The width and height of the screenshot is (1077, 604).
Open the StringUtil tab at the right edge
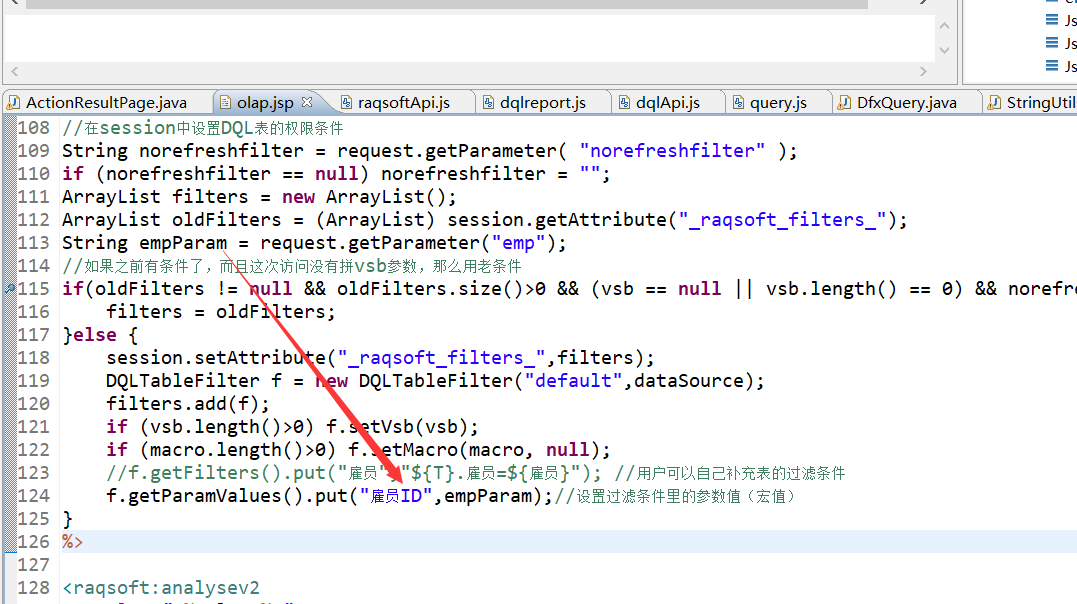pyautogui.click(x=1041, y=102)
